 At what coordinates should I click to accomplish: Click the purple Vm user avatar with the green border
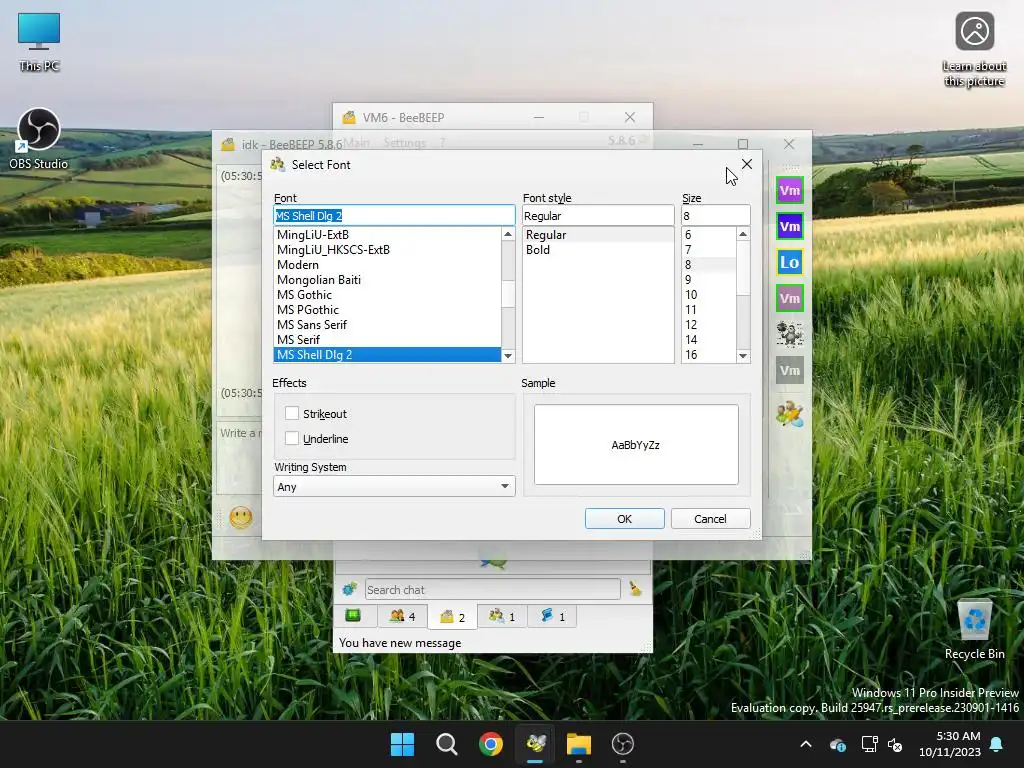790,191
